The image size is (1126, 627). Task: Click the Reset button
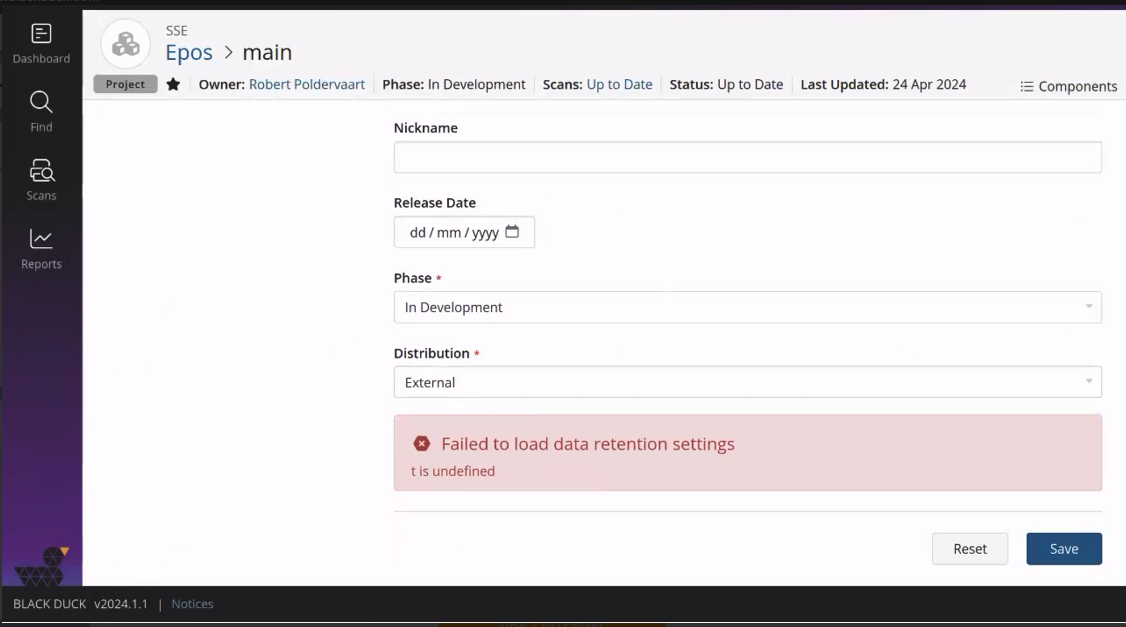[x=969, y=548]
